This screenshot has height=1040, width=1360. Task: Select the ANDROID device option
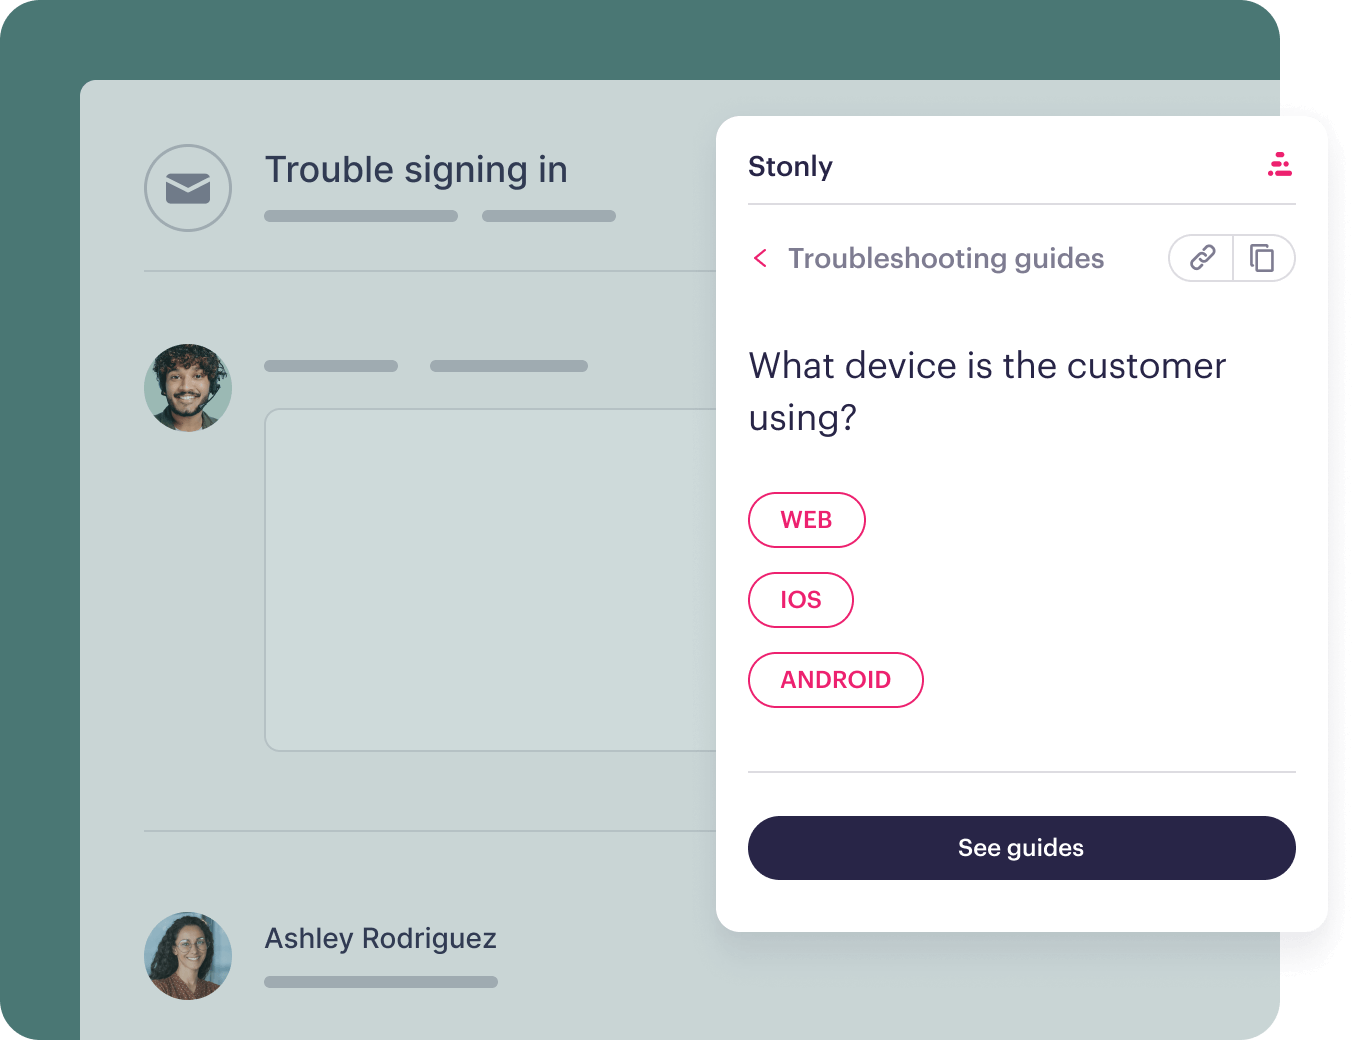tap(835, 680)
